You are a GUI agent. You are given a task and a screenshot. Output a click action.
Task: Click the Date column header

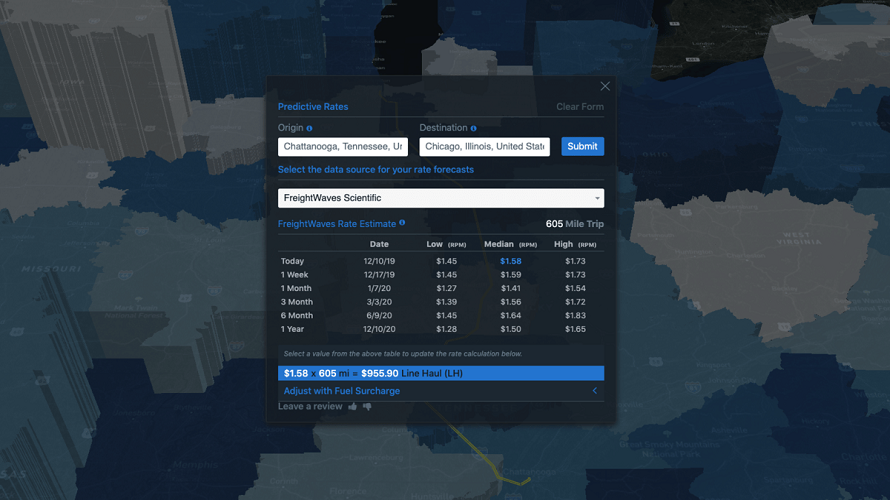[379, 244]
